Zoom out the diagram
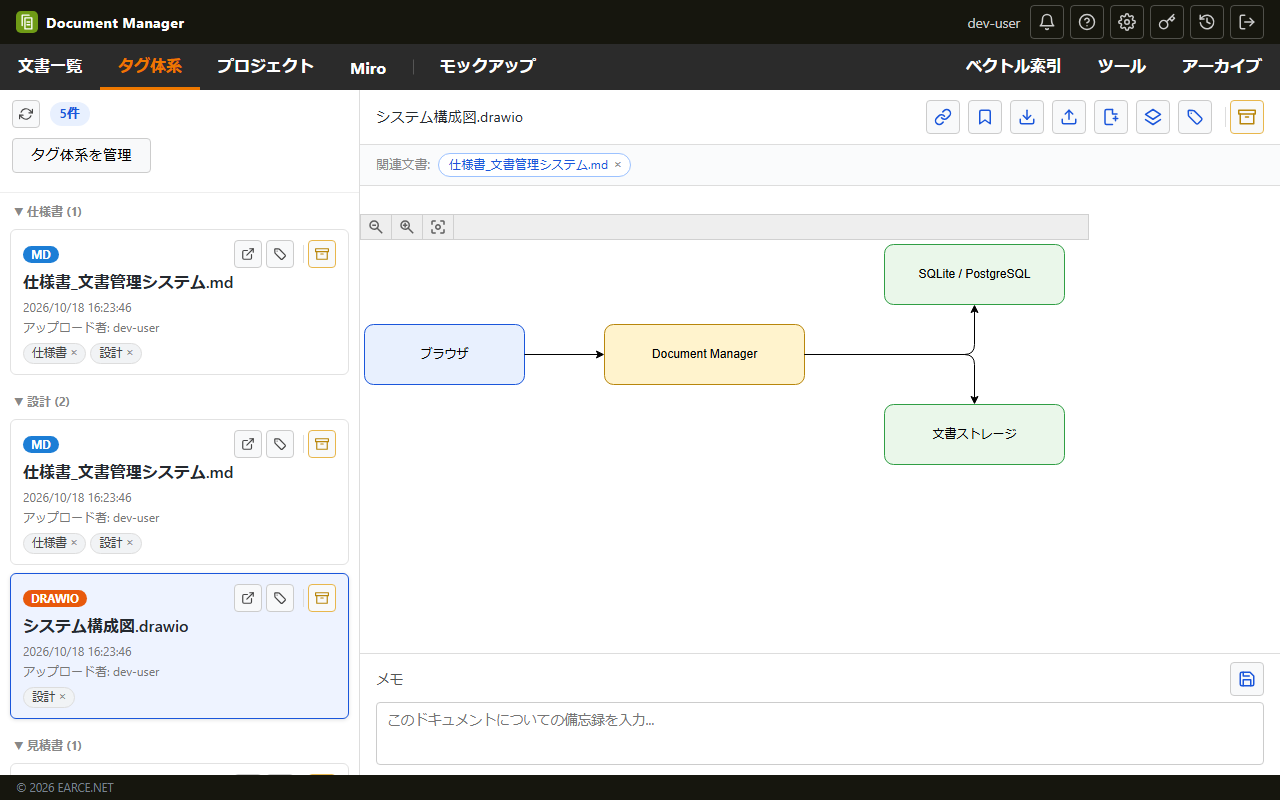1280x800 pixels. (x=376, y=227)
